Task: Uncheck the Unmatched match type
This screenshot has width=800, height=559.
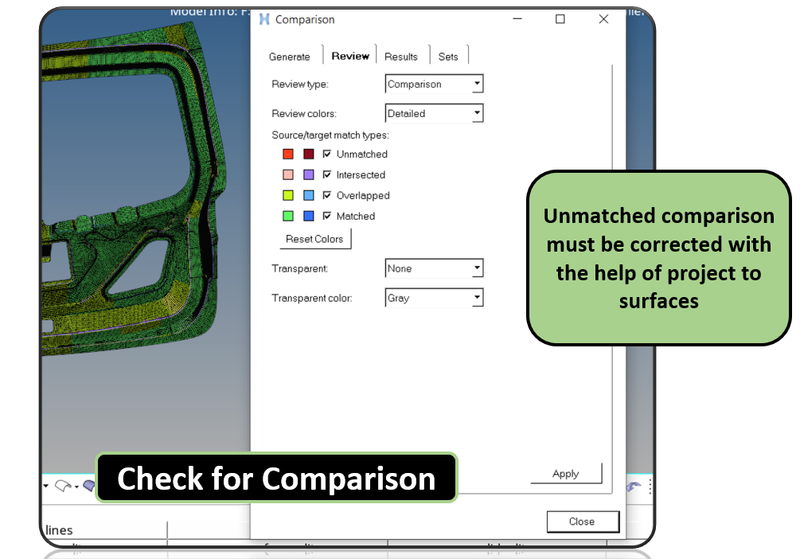Action: click(x=327, y=154)
